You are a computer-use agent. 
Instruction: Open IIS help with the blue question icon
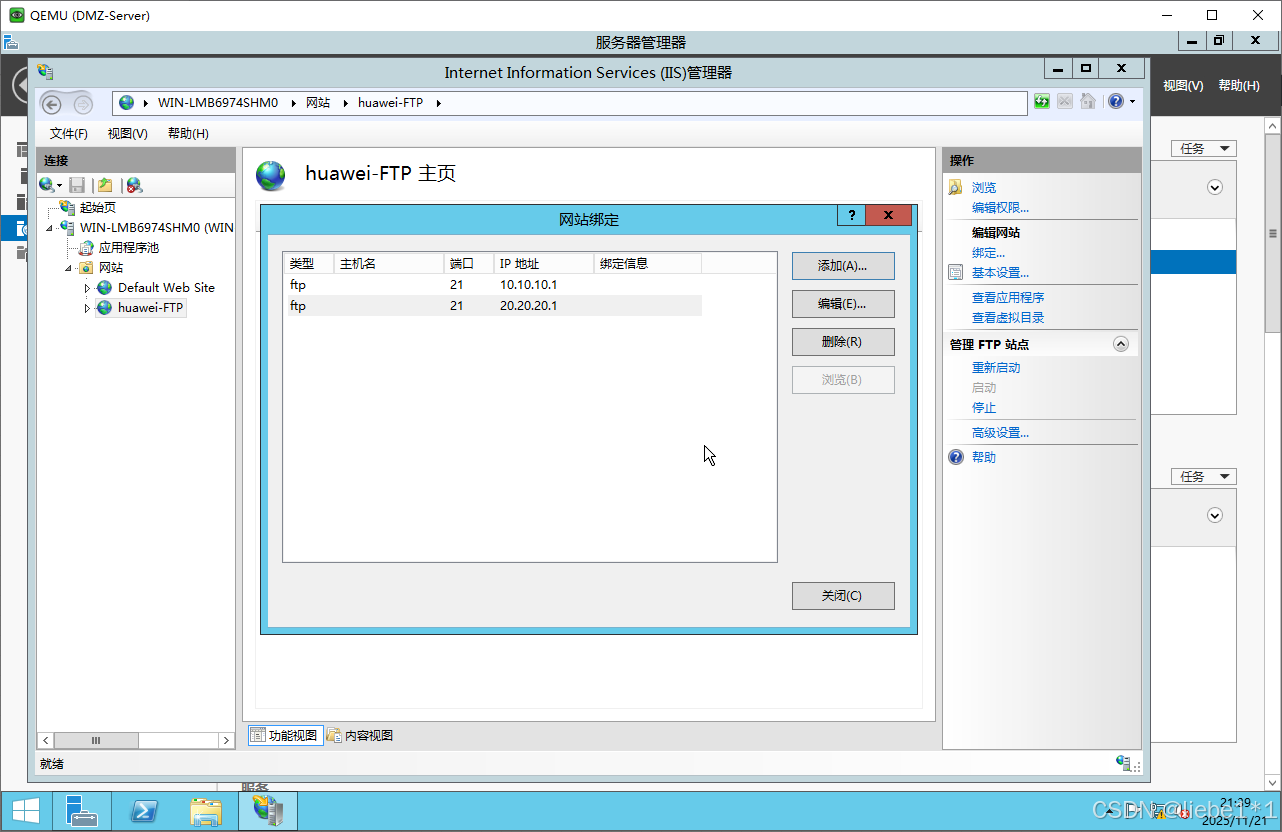click(x=1116, y=102)
